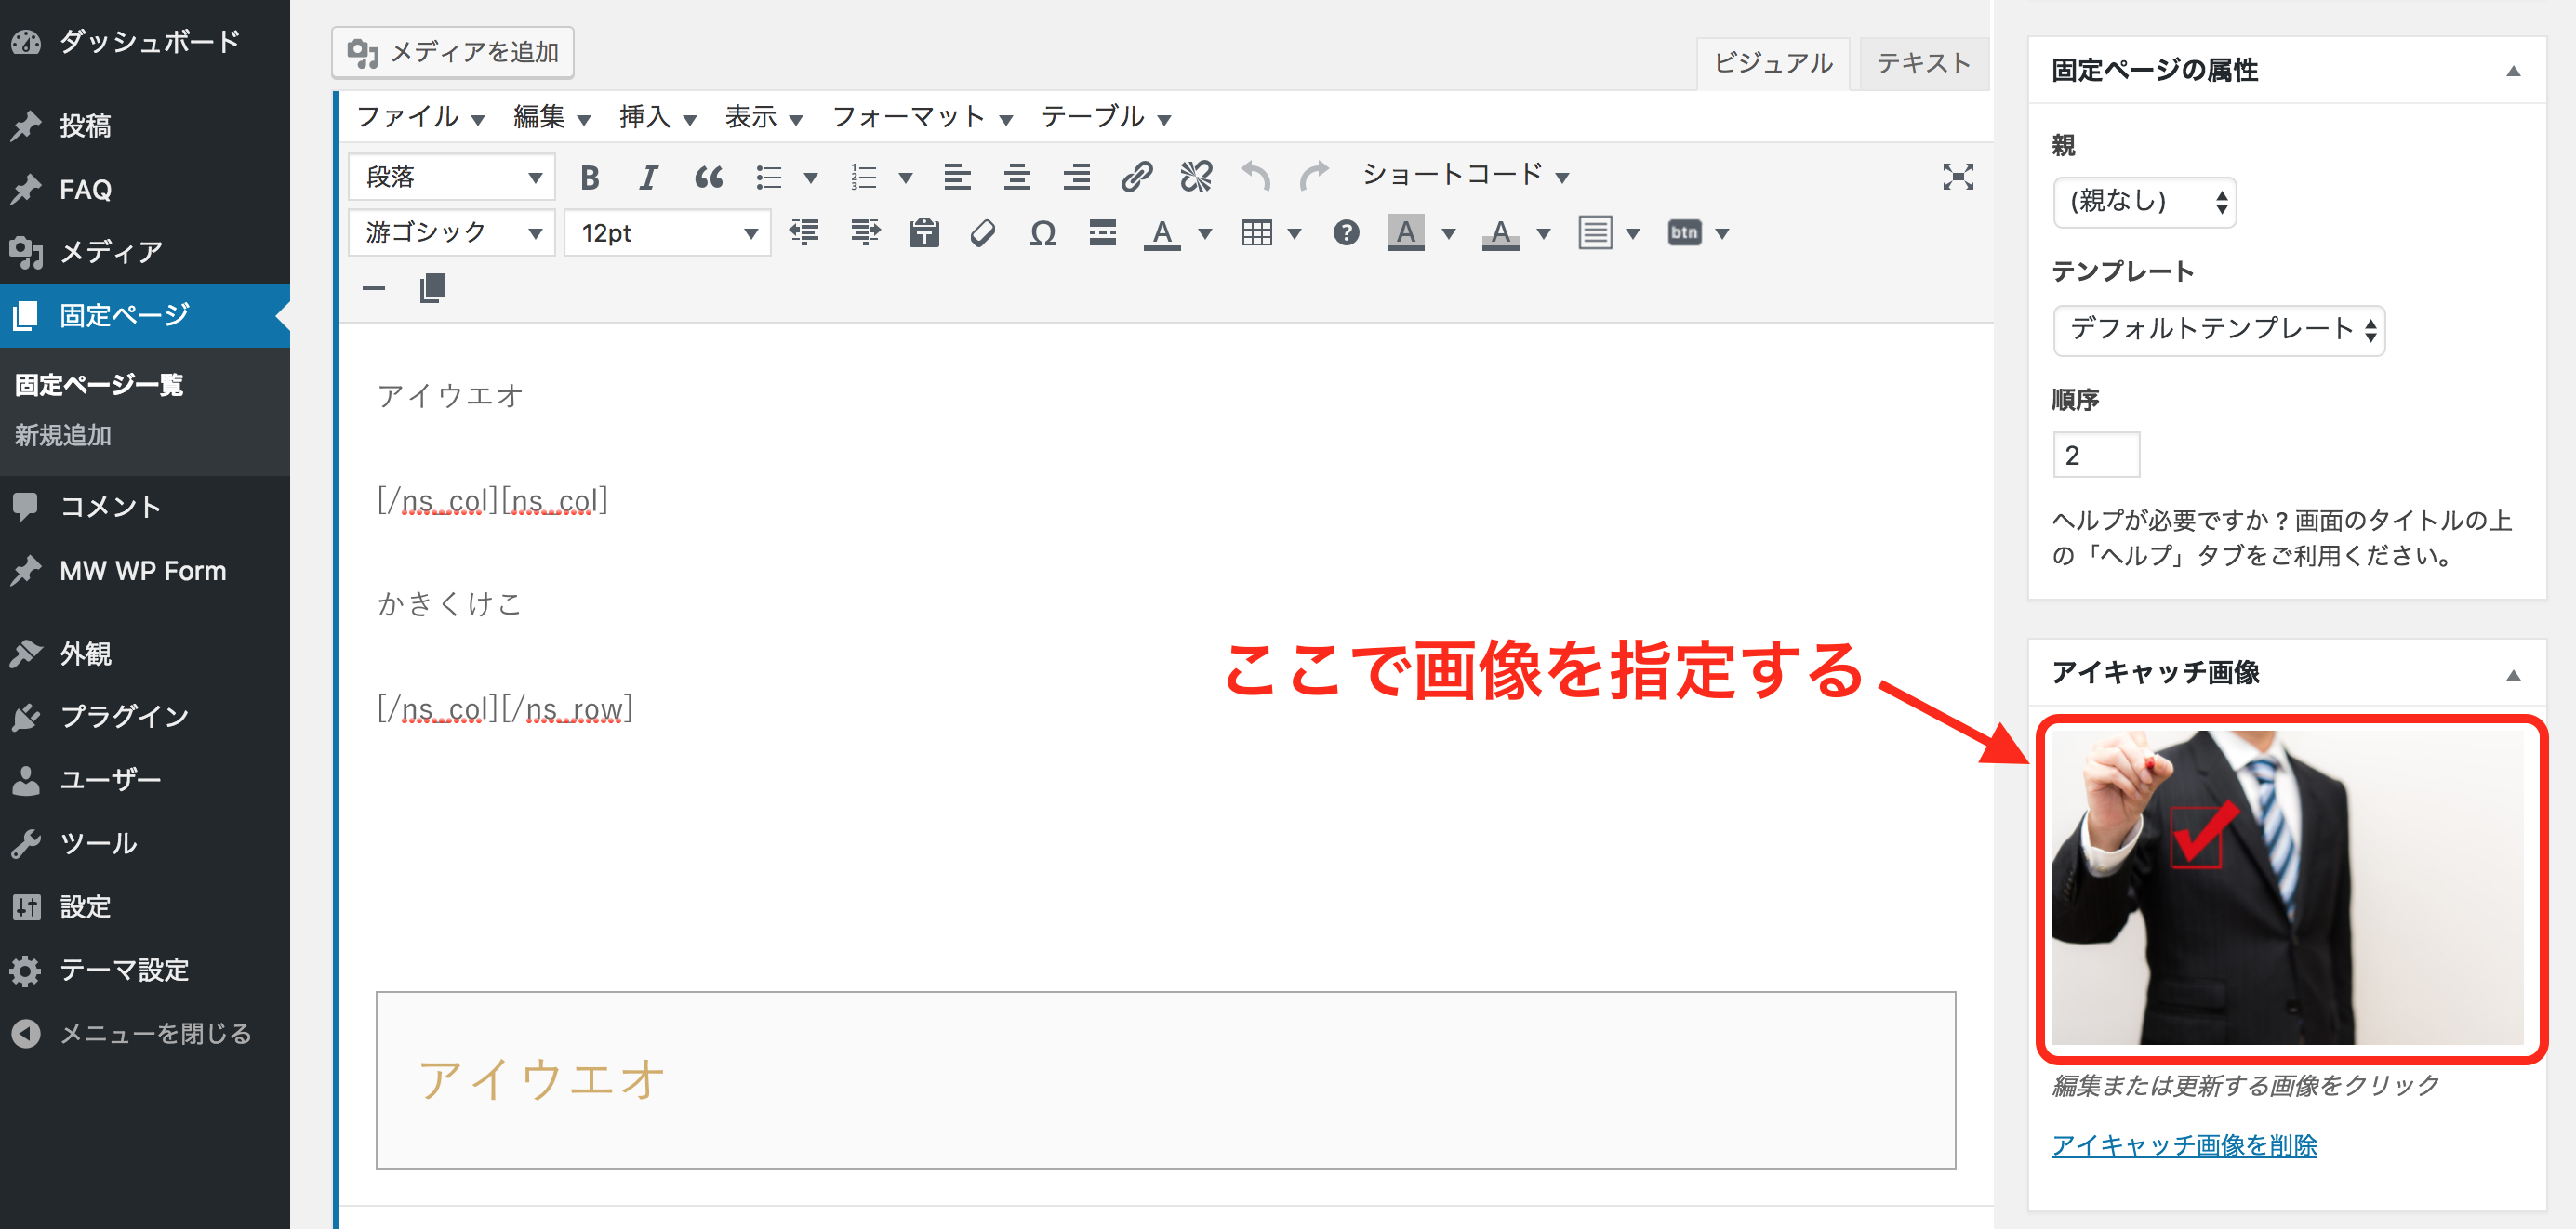2576x1229 pixels.
Task: Click the undo arrow icon
Action: pos(1255,178)
